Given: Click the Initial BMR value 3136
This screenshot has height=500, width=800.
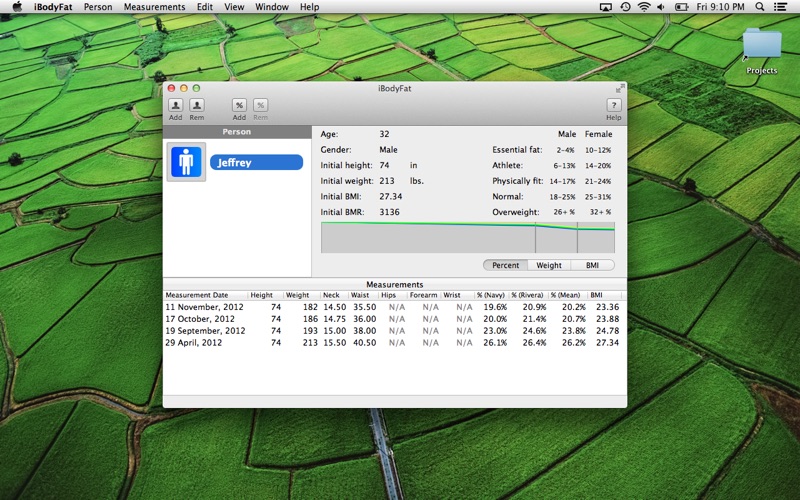Looking at the screenshot, I should [x=389, y=212].
